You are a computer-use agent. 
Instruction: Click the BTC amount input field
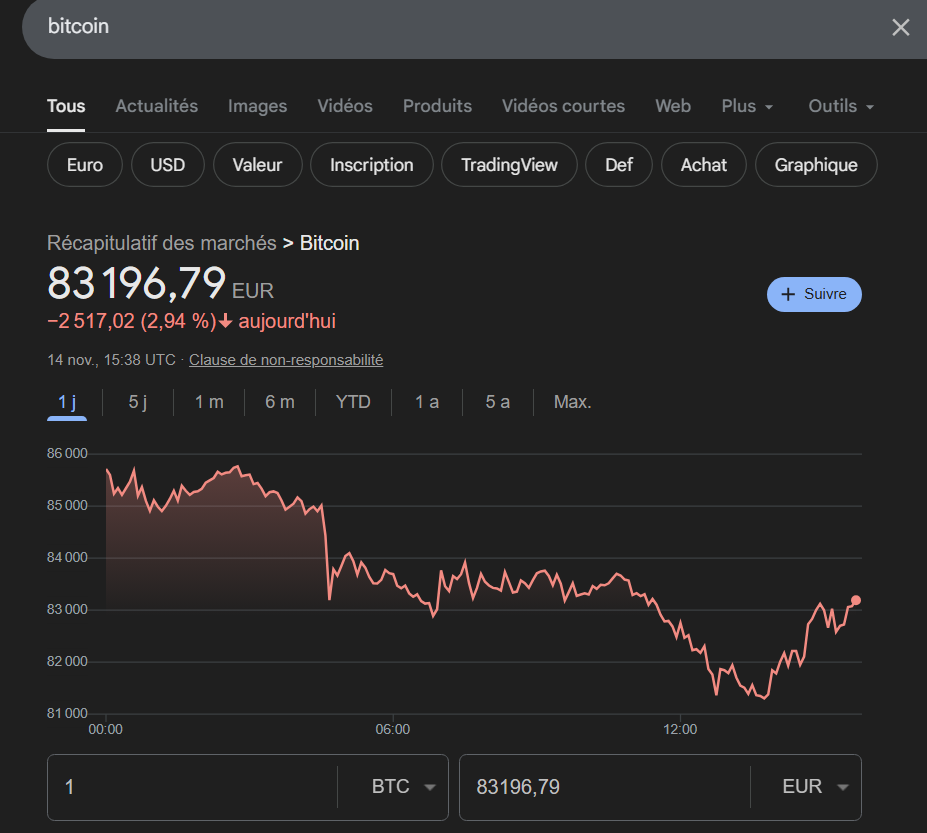(190, 787)
